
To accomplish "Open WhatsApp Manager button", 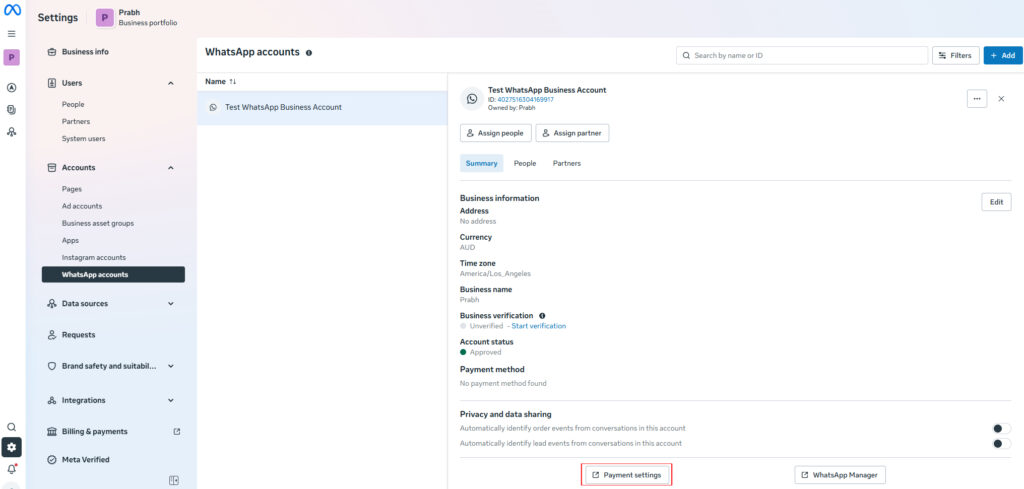I will coord(840,475).
